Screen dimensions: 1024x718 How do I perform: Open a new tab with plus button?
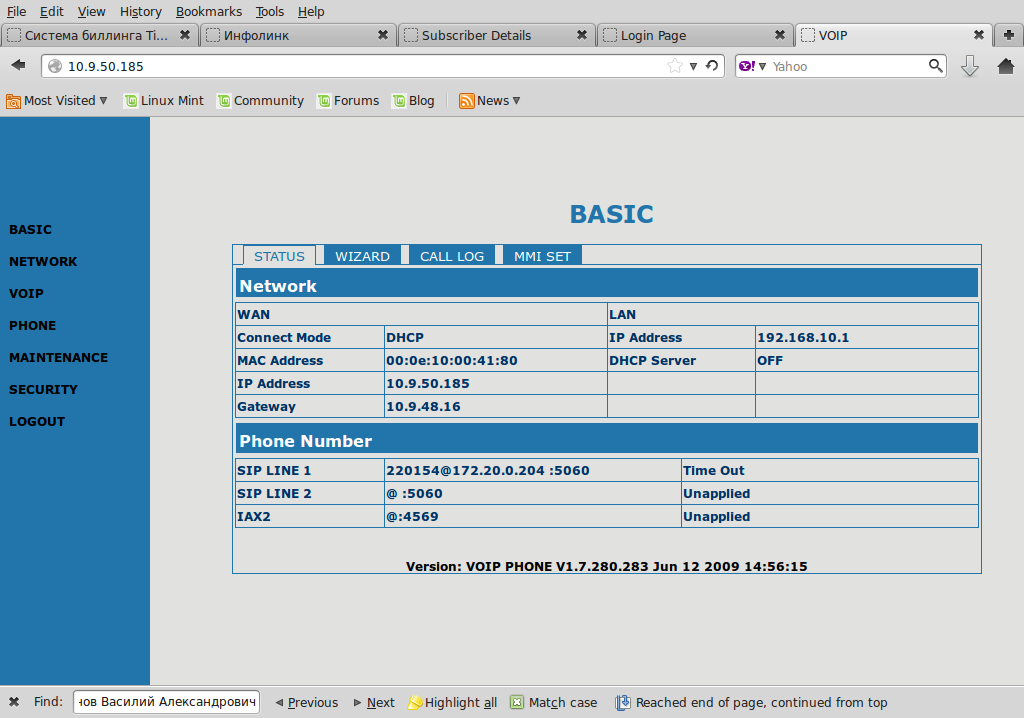(x=1009, y=35)
